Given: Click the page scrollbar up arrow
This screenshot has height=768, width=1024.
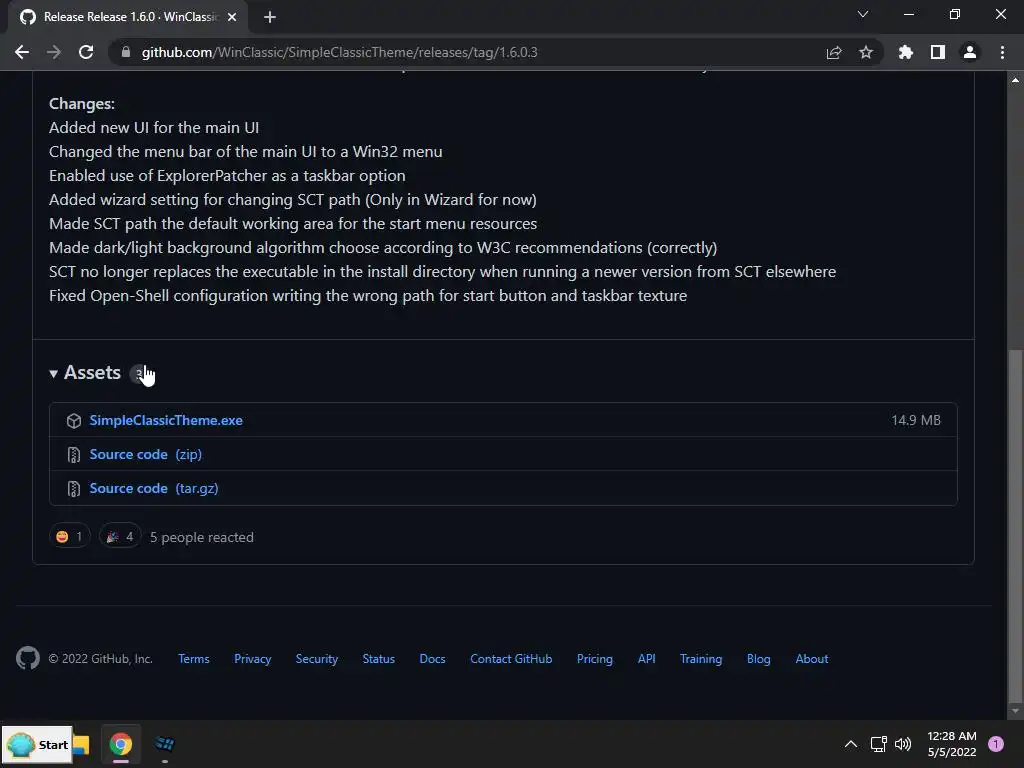Looking at the screenshot, I should click(x=1015, y=80).
